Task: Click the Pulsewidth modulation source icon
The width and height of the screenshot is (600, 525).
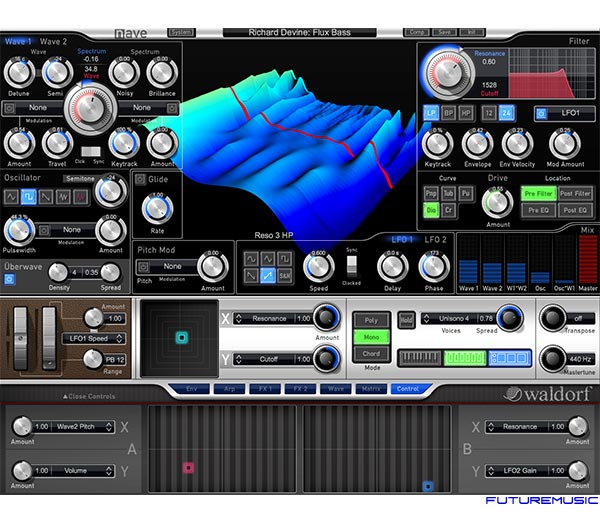Action: coord(44,230)
